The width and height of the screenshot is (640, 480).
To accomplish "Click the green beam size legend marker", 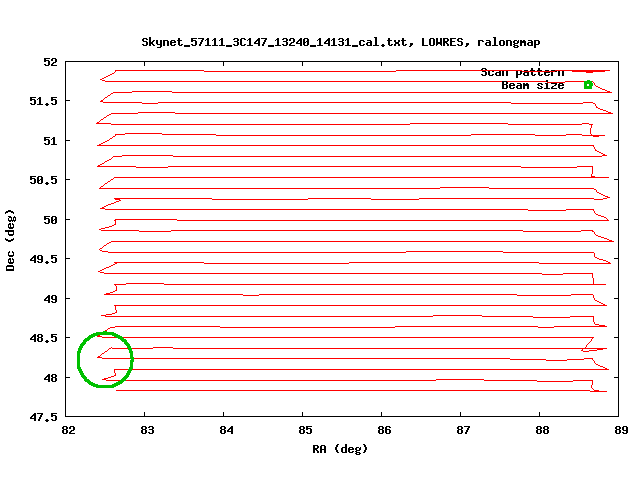I will pos(588,85).
